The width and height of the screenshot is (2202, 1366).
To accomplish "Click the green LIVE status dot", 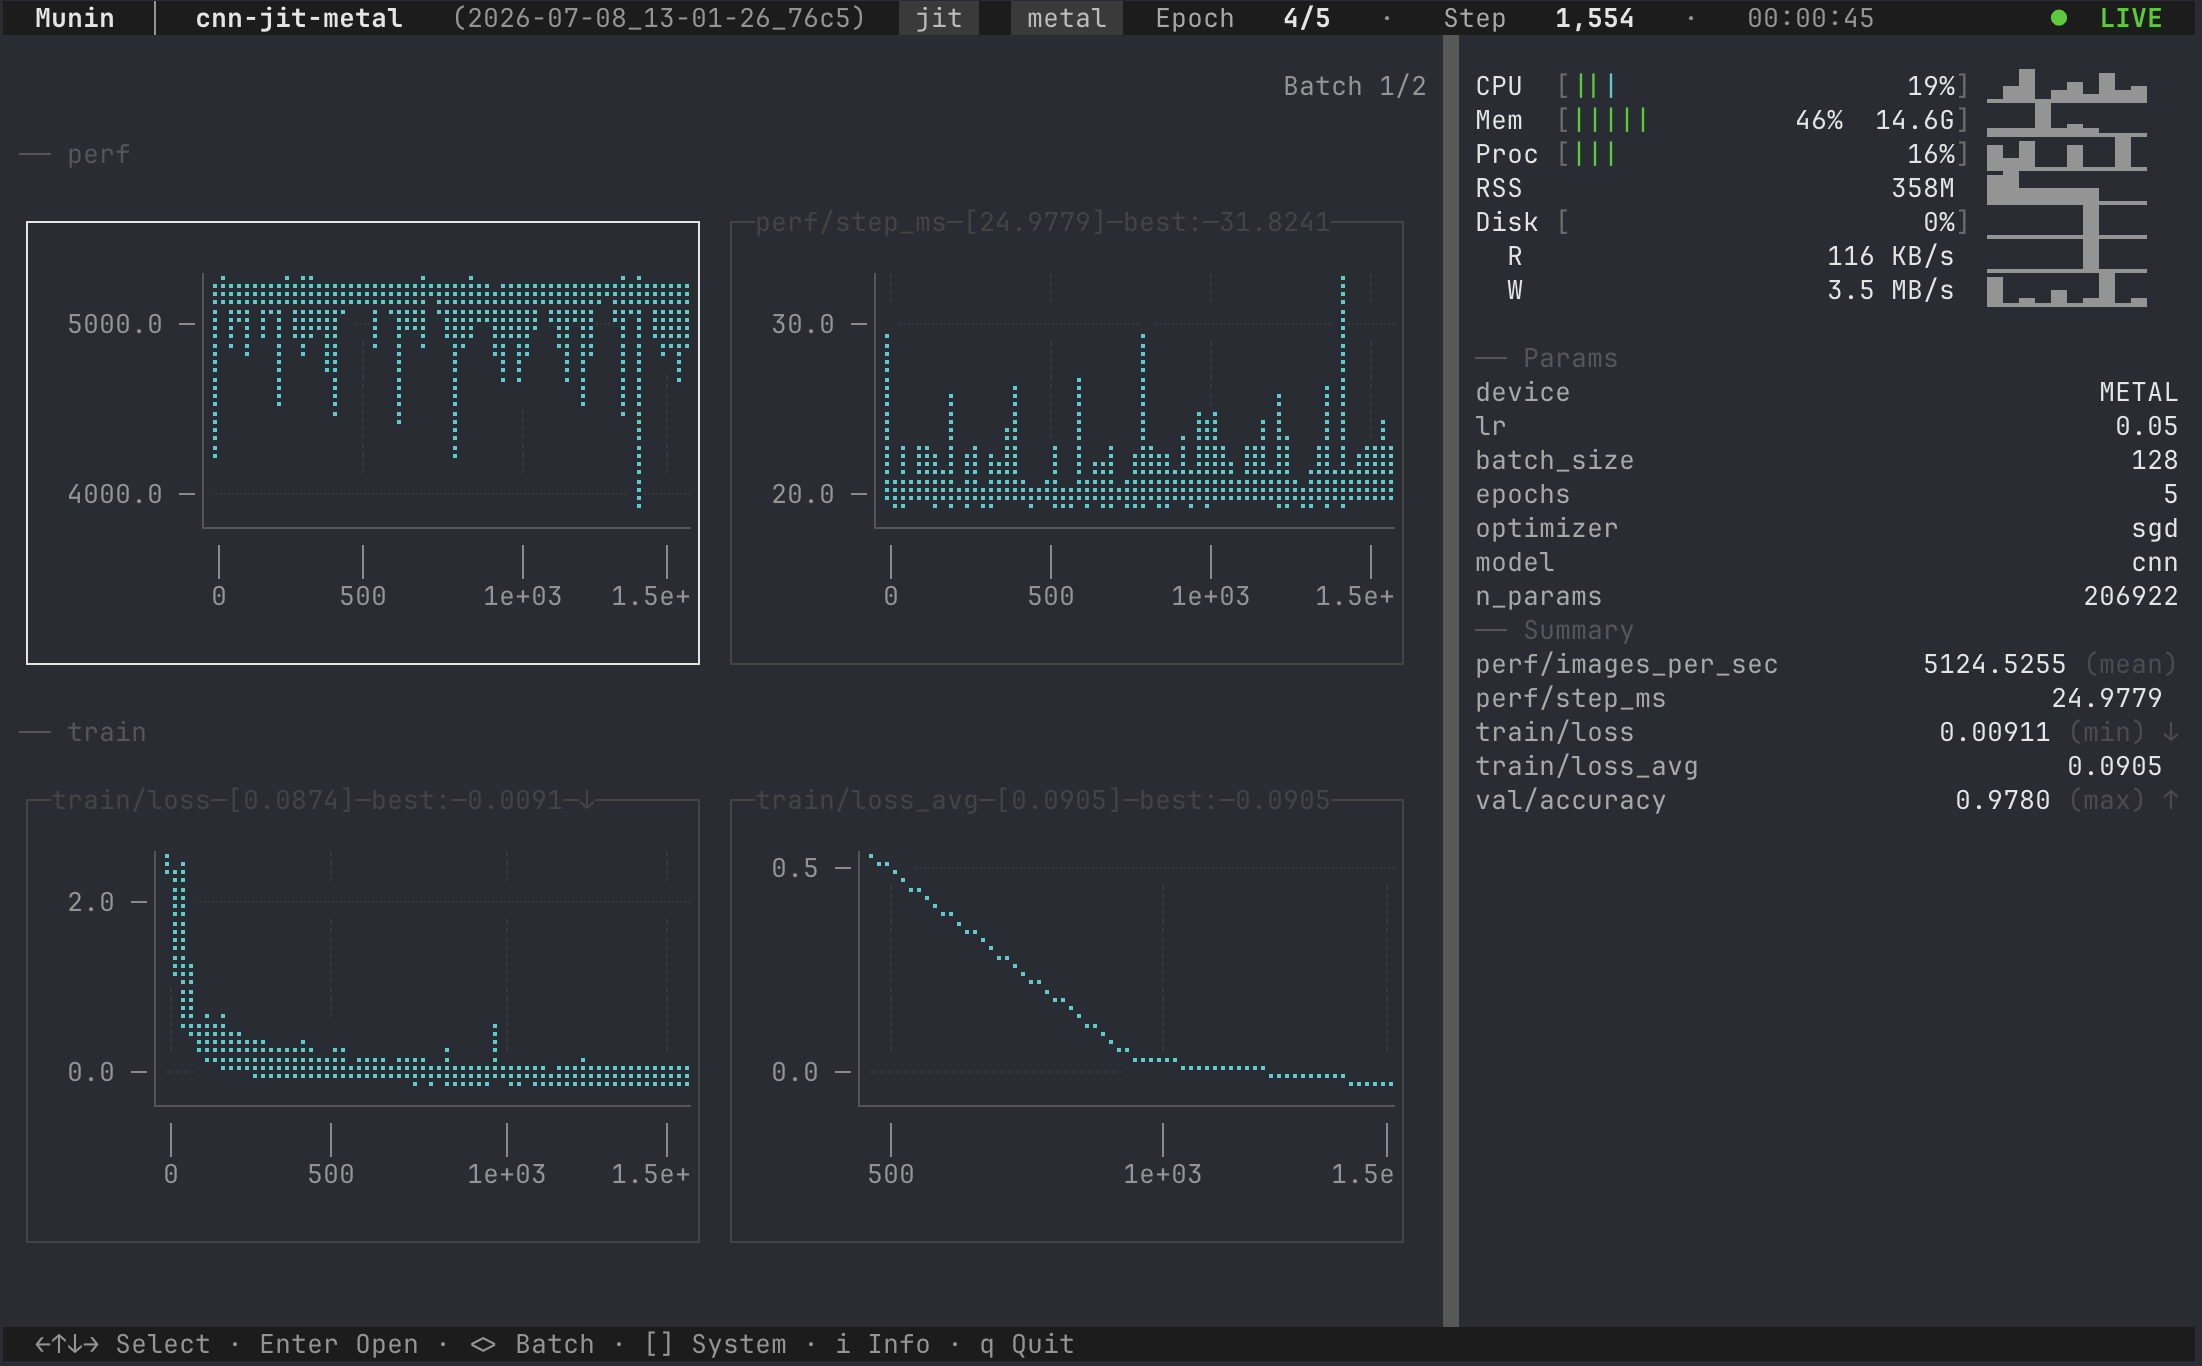I will [2059, 18].
